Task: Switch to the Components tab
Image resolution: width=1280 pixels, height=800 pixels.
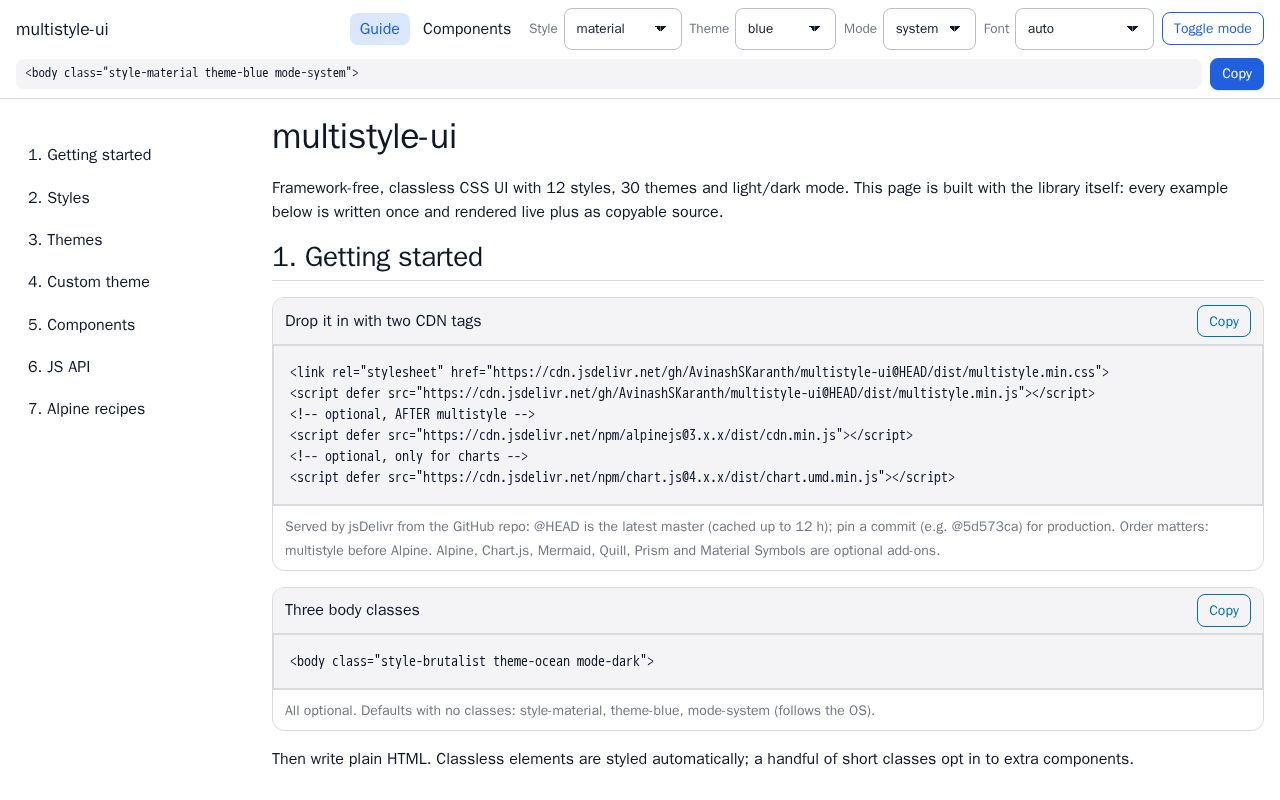Action: point(467,29)
